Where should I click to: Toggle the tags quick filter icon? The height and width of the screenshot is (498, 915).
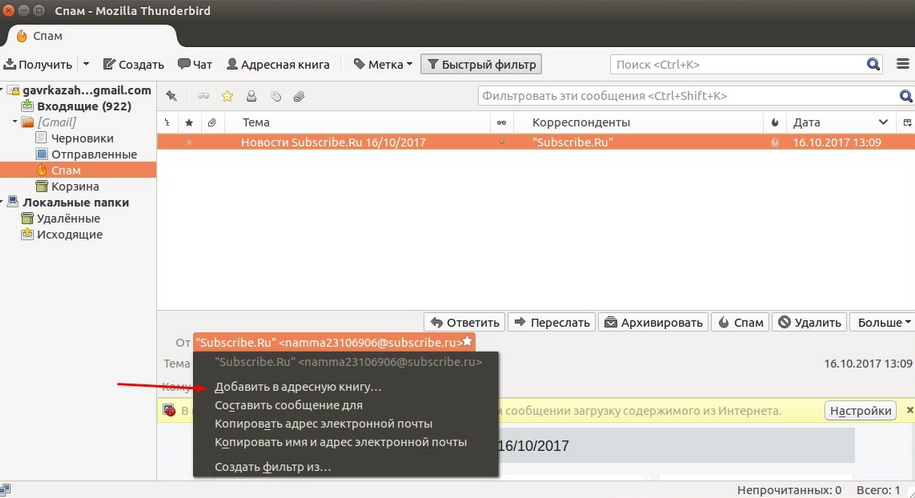[275, 96]
